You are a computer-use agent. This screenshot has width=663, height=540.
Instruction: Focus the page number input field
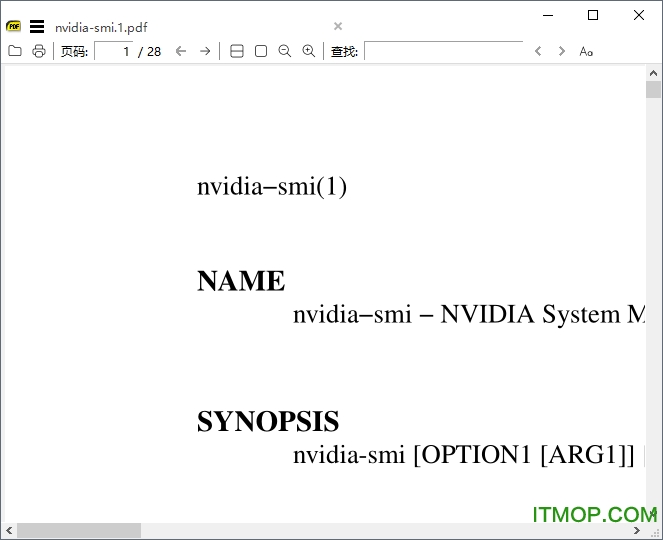(x=113, y=51)
